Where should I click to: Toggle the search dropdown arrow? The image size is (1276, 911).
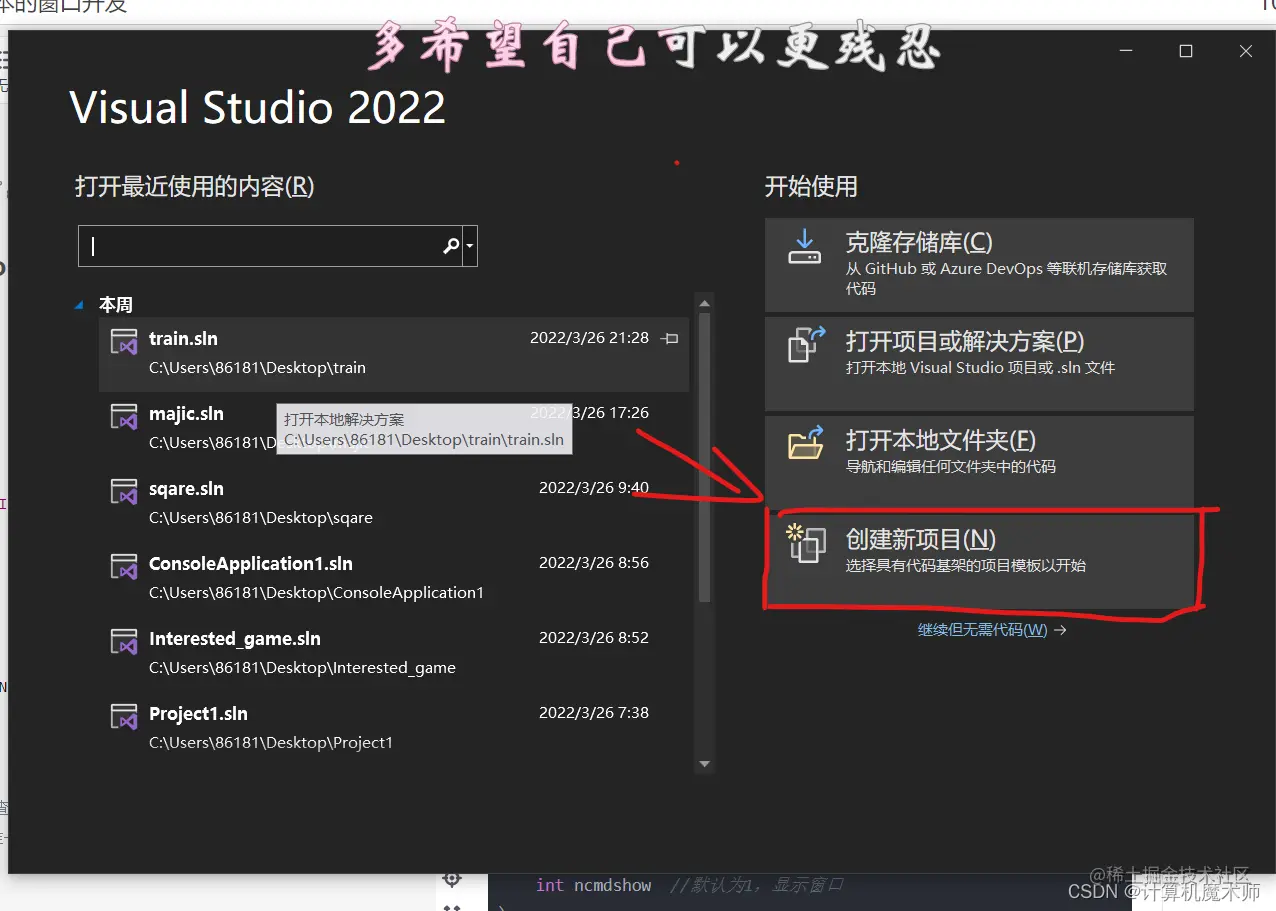(x=468, y=245)
